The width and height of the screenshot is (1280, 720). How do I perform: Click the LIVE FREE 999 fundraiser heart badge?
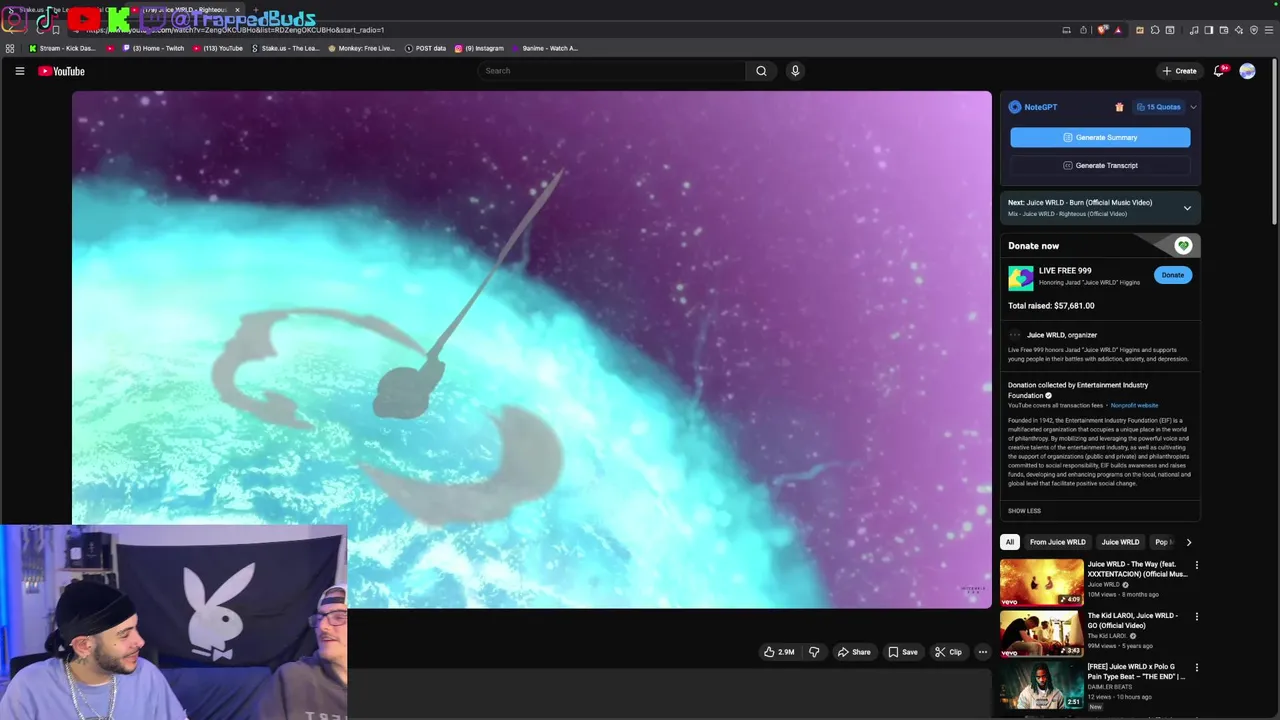pyautogui.click(x=1183, y=245)
